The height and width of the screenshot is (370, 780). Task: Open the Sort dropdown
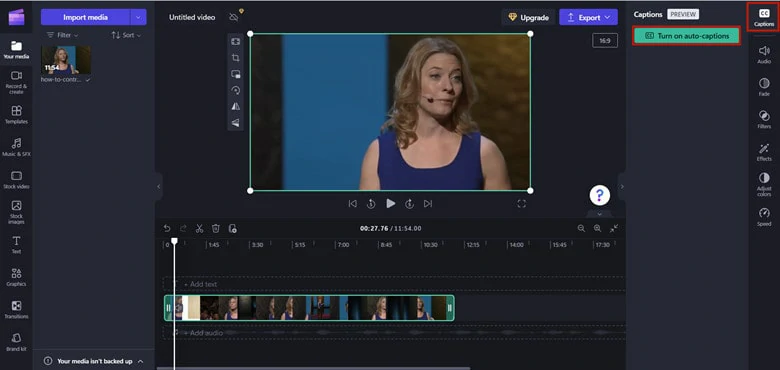[x=126, y=35]
